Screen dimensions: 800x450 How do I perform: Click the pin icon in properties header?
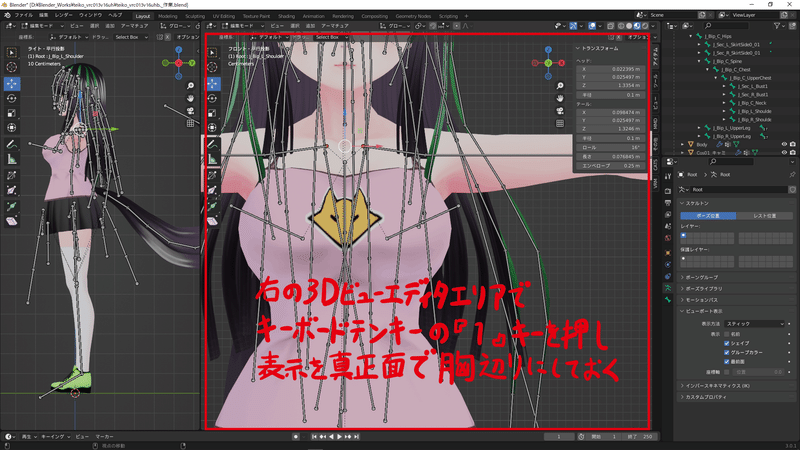pos(792,174)
